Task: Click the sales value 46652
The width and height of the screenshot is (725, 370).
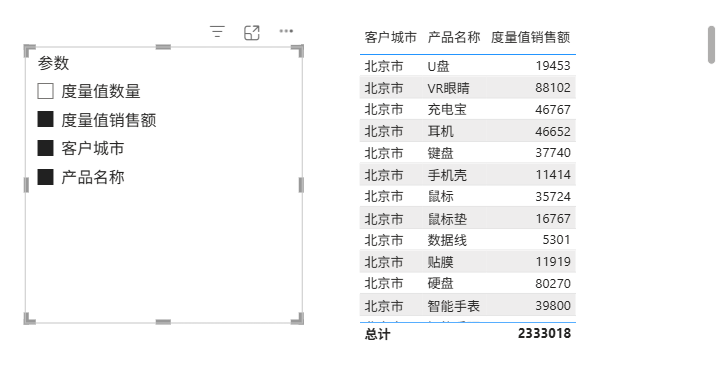Action: [553, 131]
